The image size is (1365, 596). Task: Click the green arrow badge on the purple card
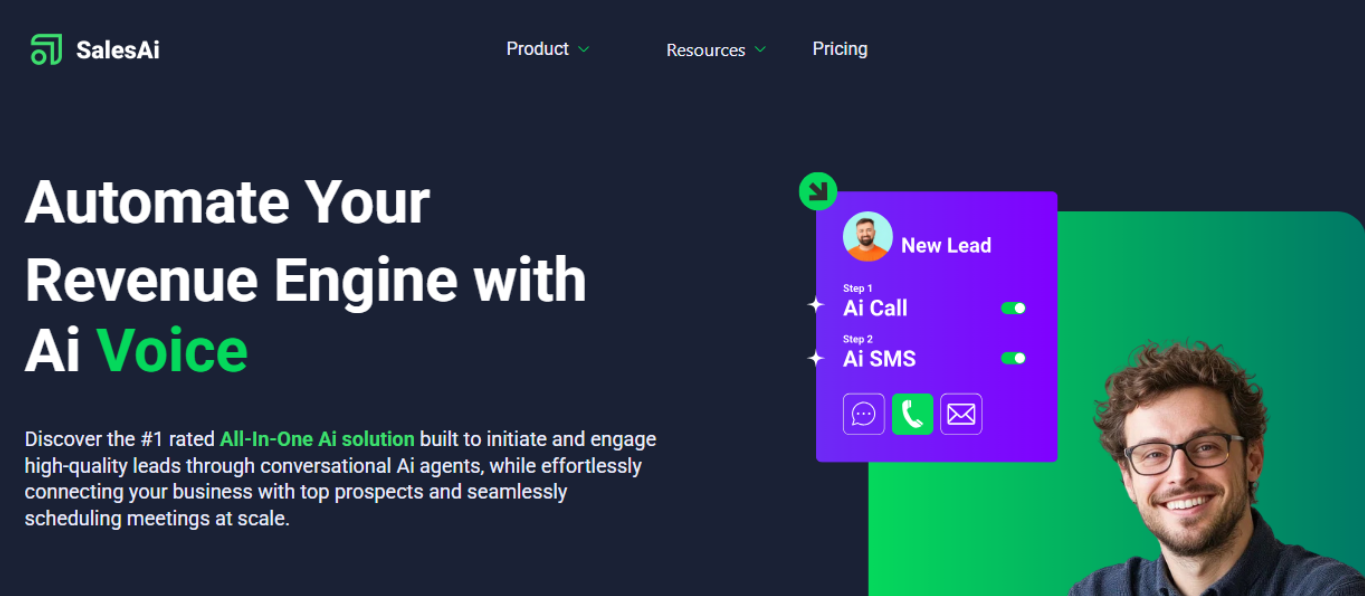point(818,191)
